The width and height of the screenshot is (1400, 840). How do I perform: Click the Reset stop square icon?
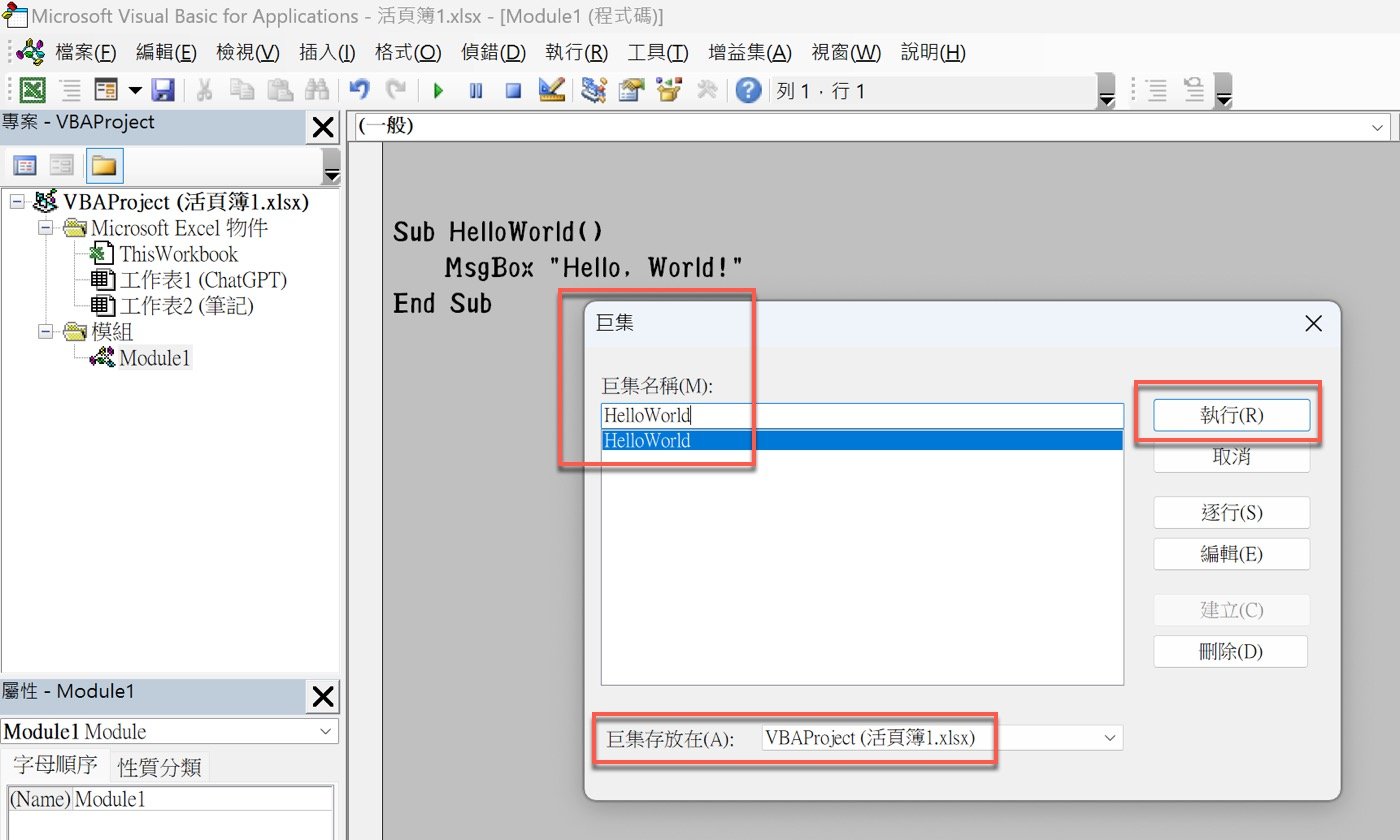click(513, 91)
